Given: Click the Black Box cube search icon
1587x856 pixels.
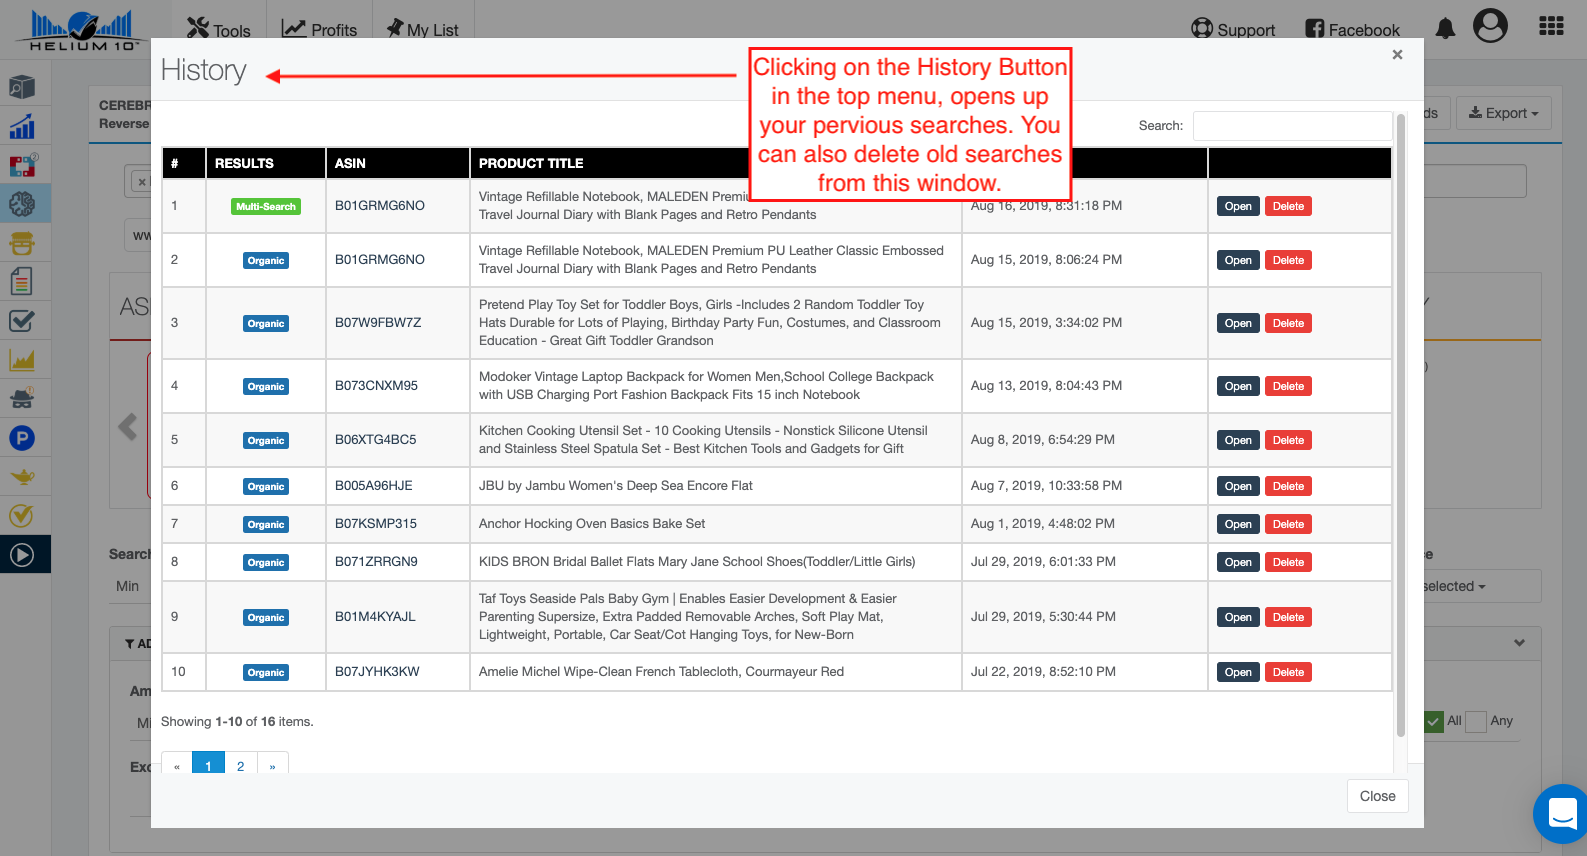Looking at the screenshot, I should tap(22, 88).
